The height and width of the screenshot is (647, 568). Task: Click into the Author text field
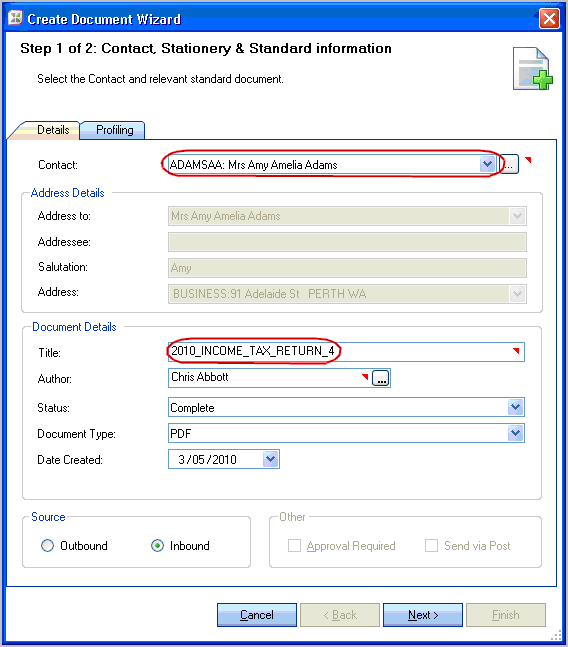269,378
